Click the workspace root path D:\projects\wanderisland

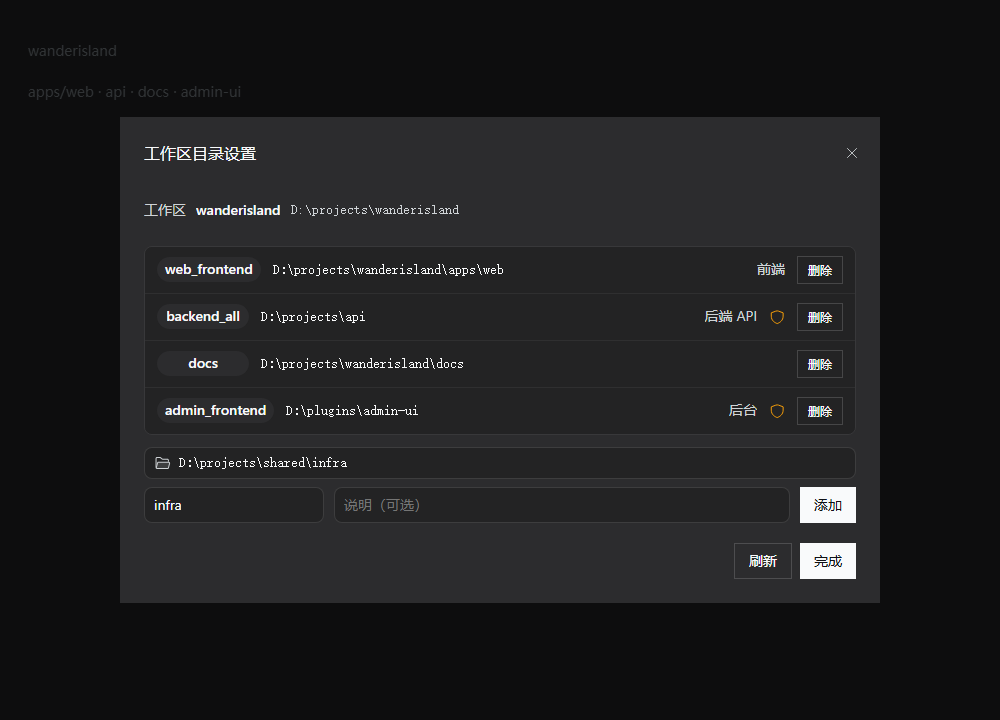point(375,210)
